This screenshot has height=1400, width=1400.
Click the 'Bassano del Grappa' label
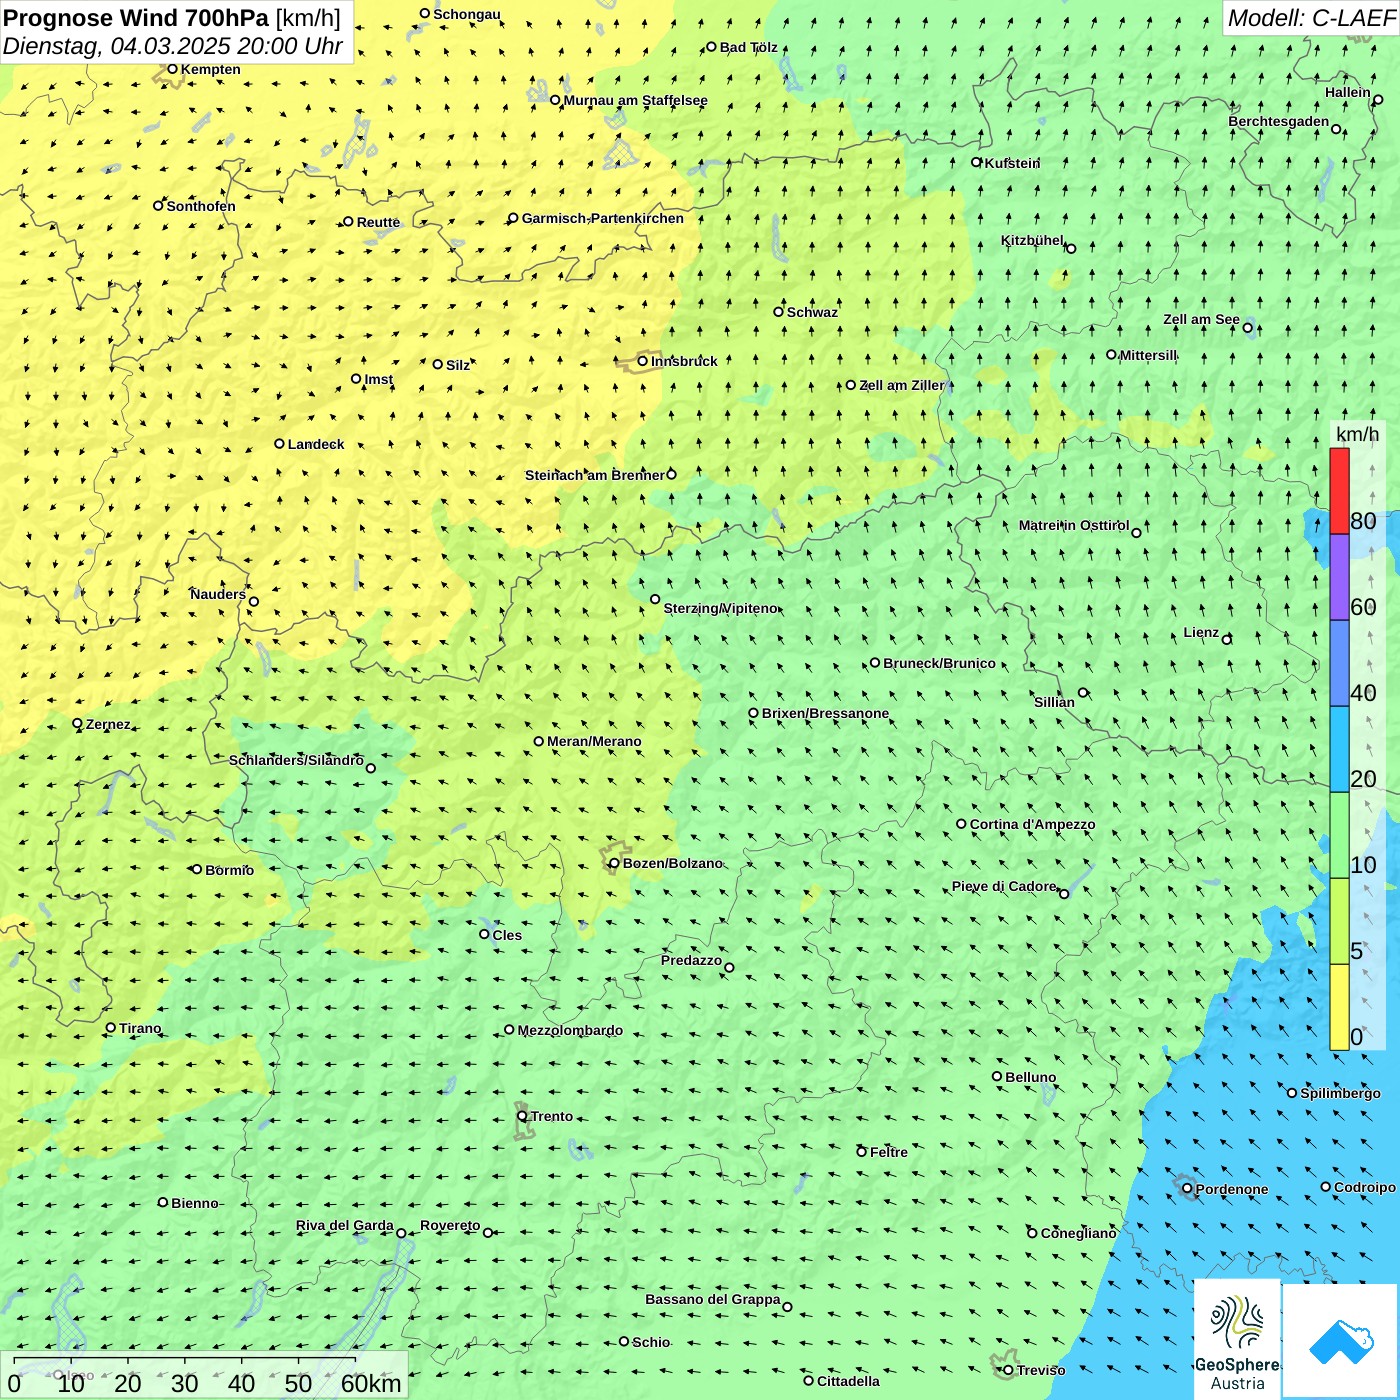(713, 1299)
